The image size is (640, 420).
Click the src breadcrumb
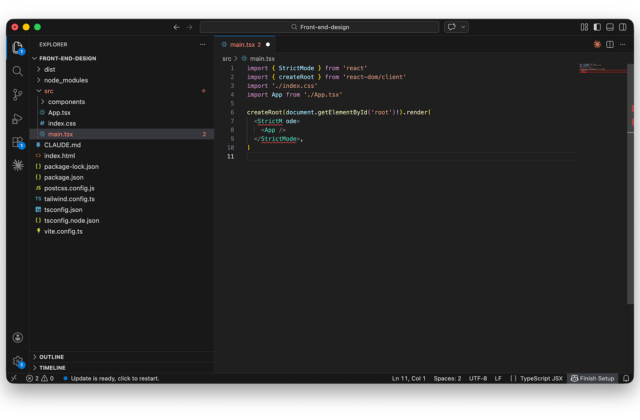point(227,59)
